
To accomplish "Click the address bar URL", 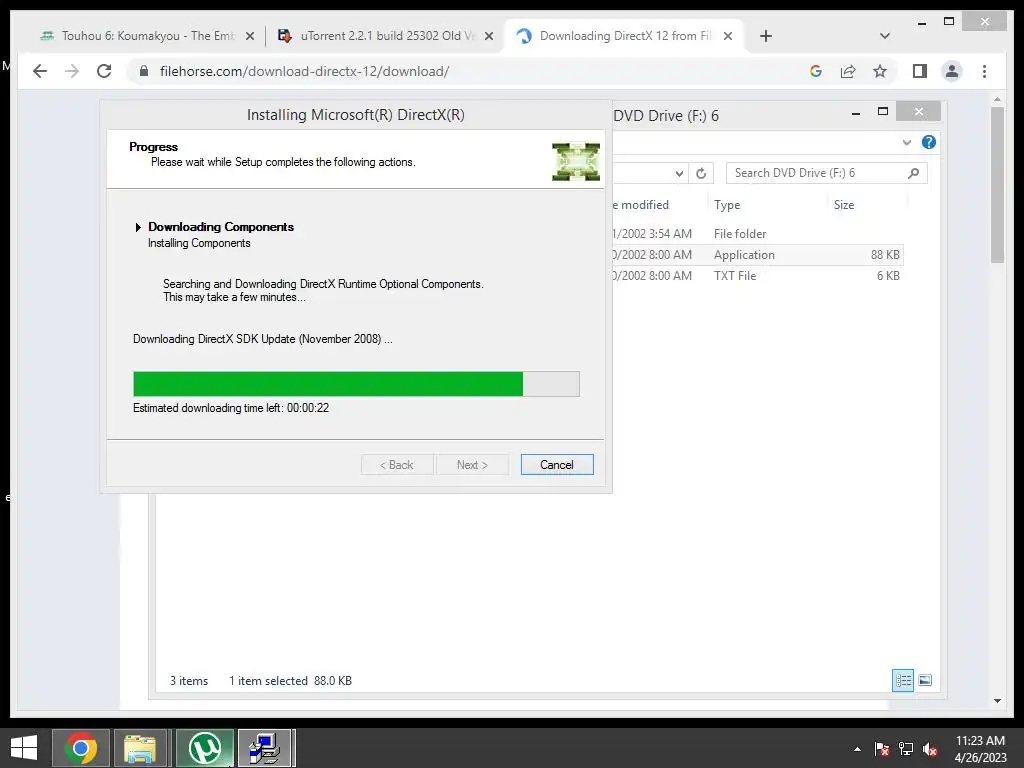I will point(304,71).
